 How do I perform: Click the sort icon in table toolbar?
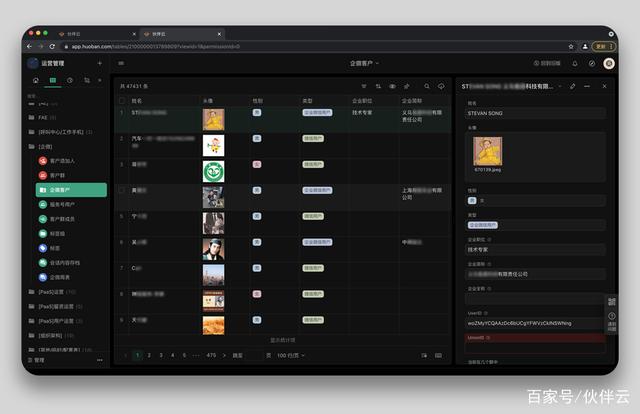[x=378, y=87]
